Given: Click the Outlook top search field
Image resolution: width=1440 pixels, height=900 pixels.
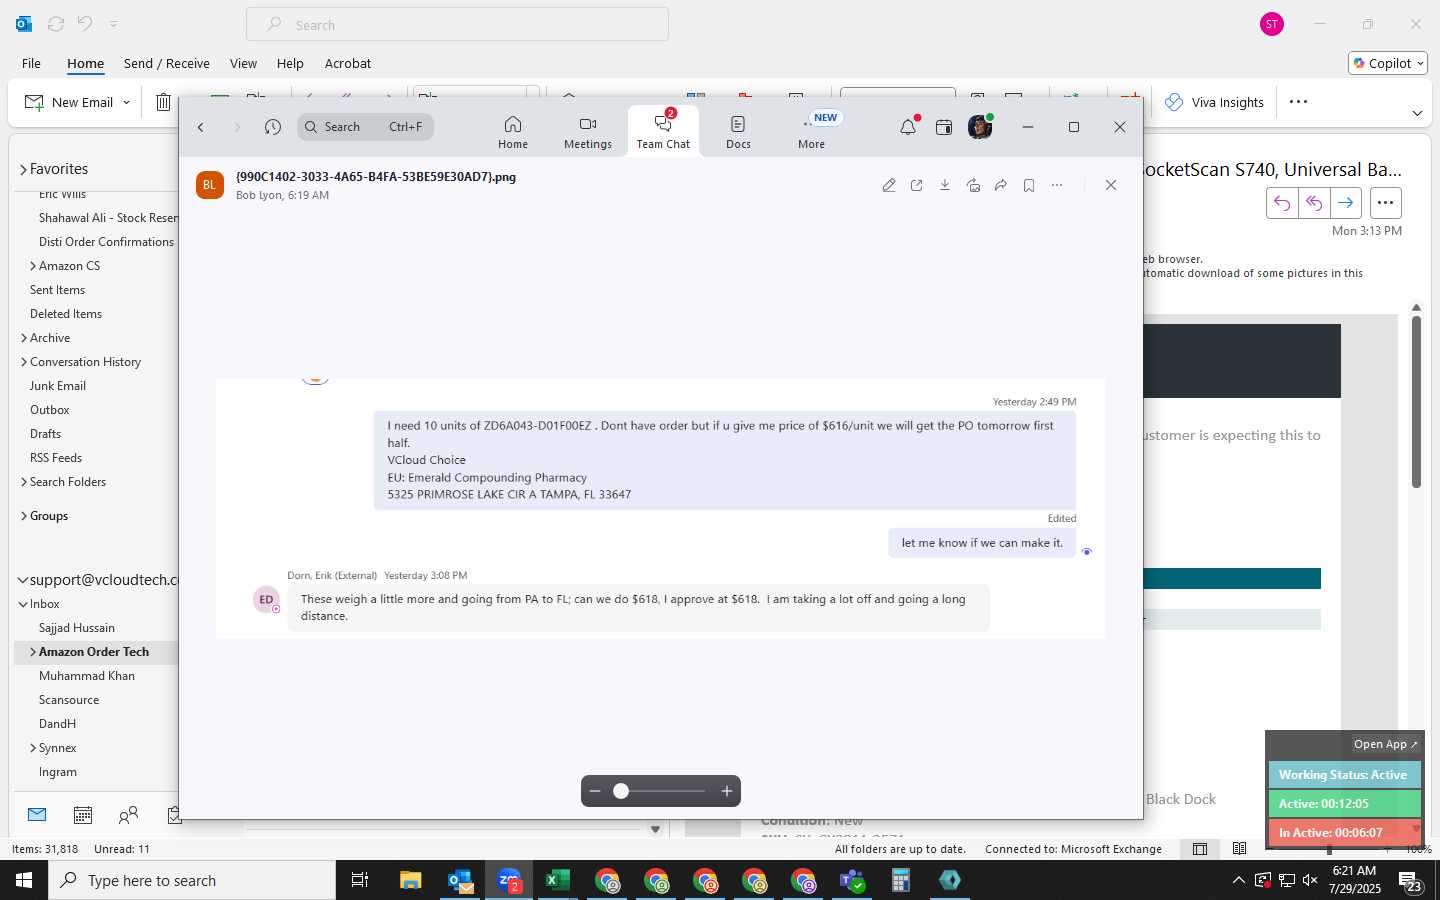Looking at the screenshot, I should tap(457, 25).
